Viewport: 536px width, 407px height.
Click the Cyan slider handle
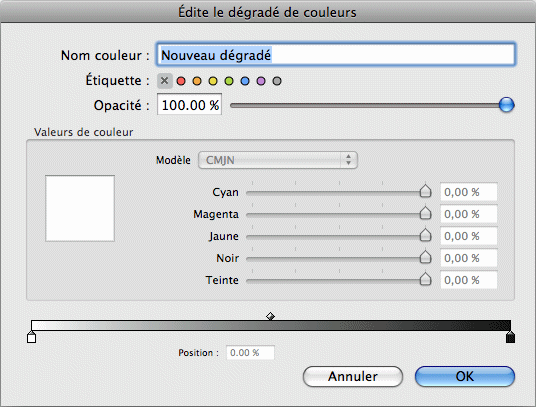point(425,191)
